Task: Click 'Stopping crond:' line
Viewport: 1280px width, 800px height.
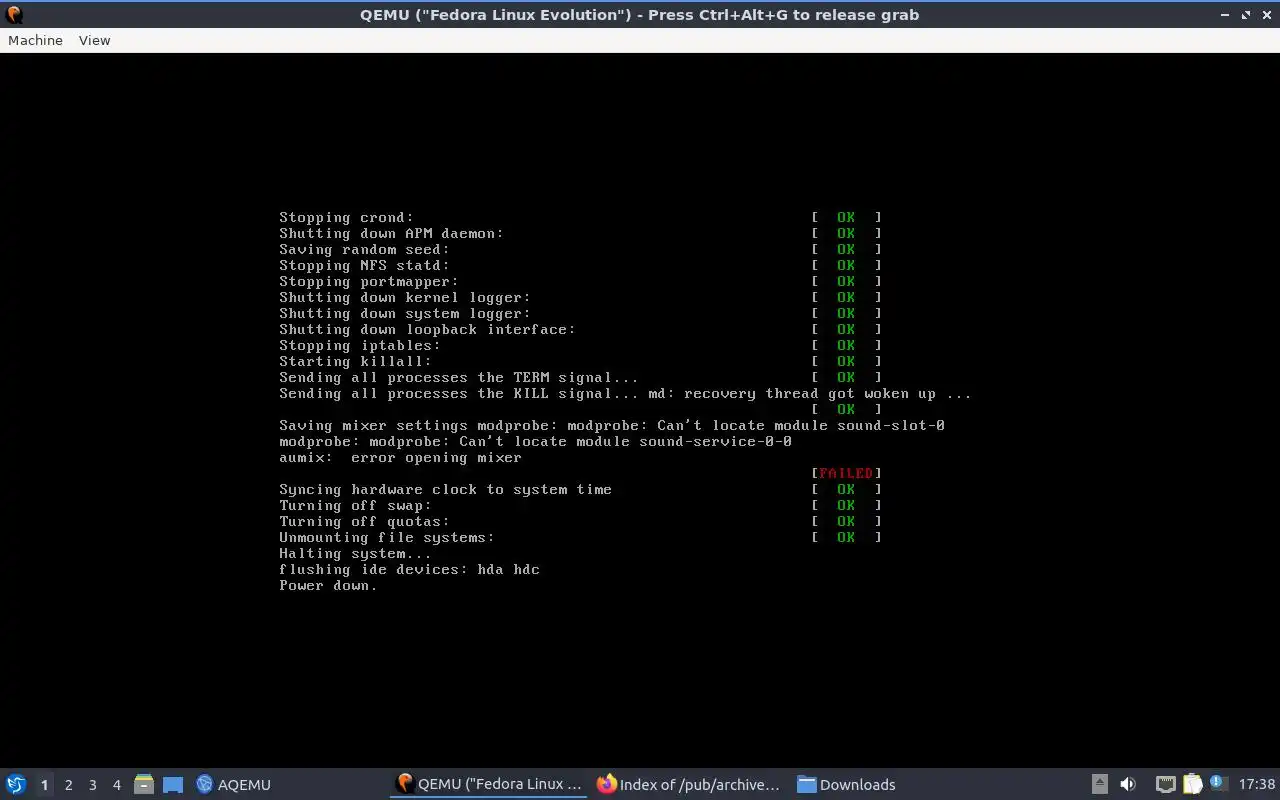Action: 346,217
